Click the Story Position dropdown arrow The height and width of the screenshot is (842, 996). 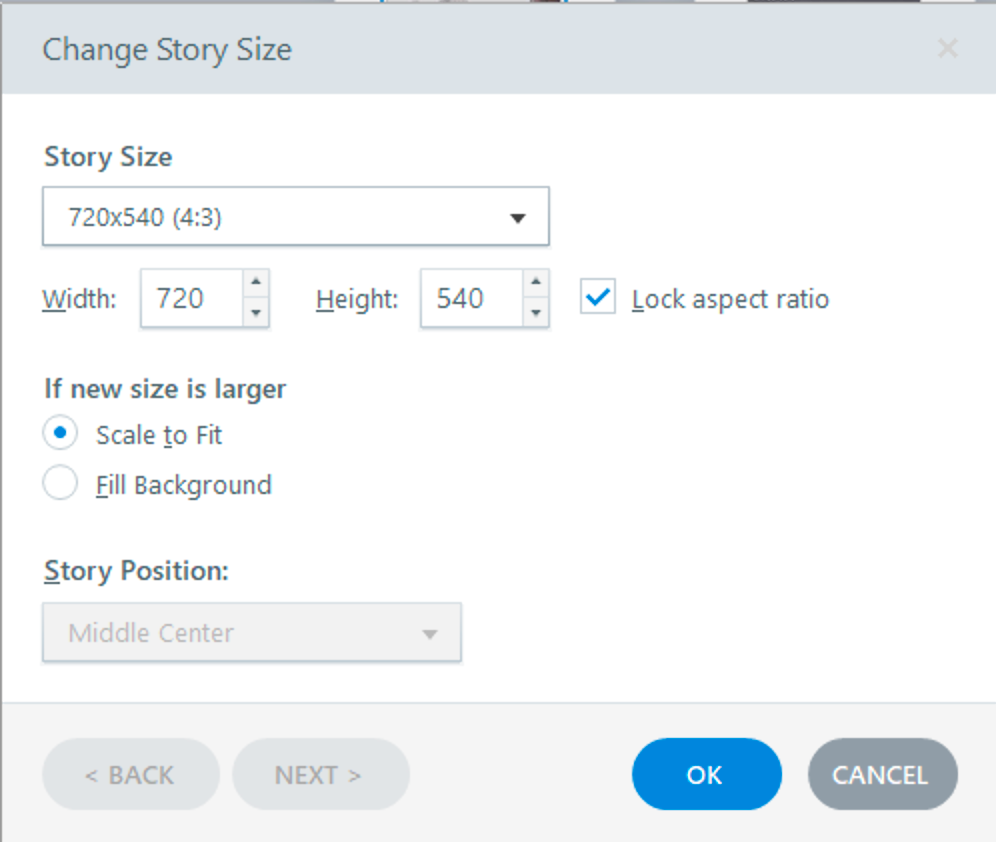[430, 634]
